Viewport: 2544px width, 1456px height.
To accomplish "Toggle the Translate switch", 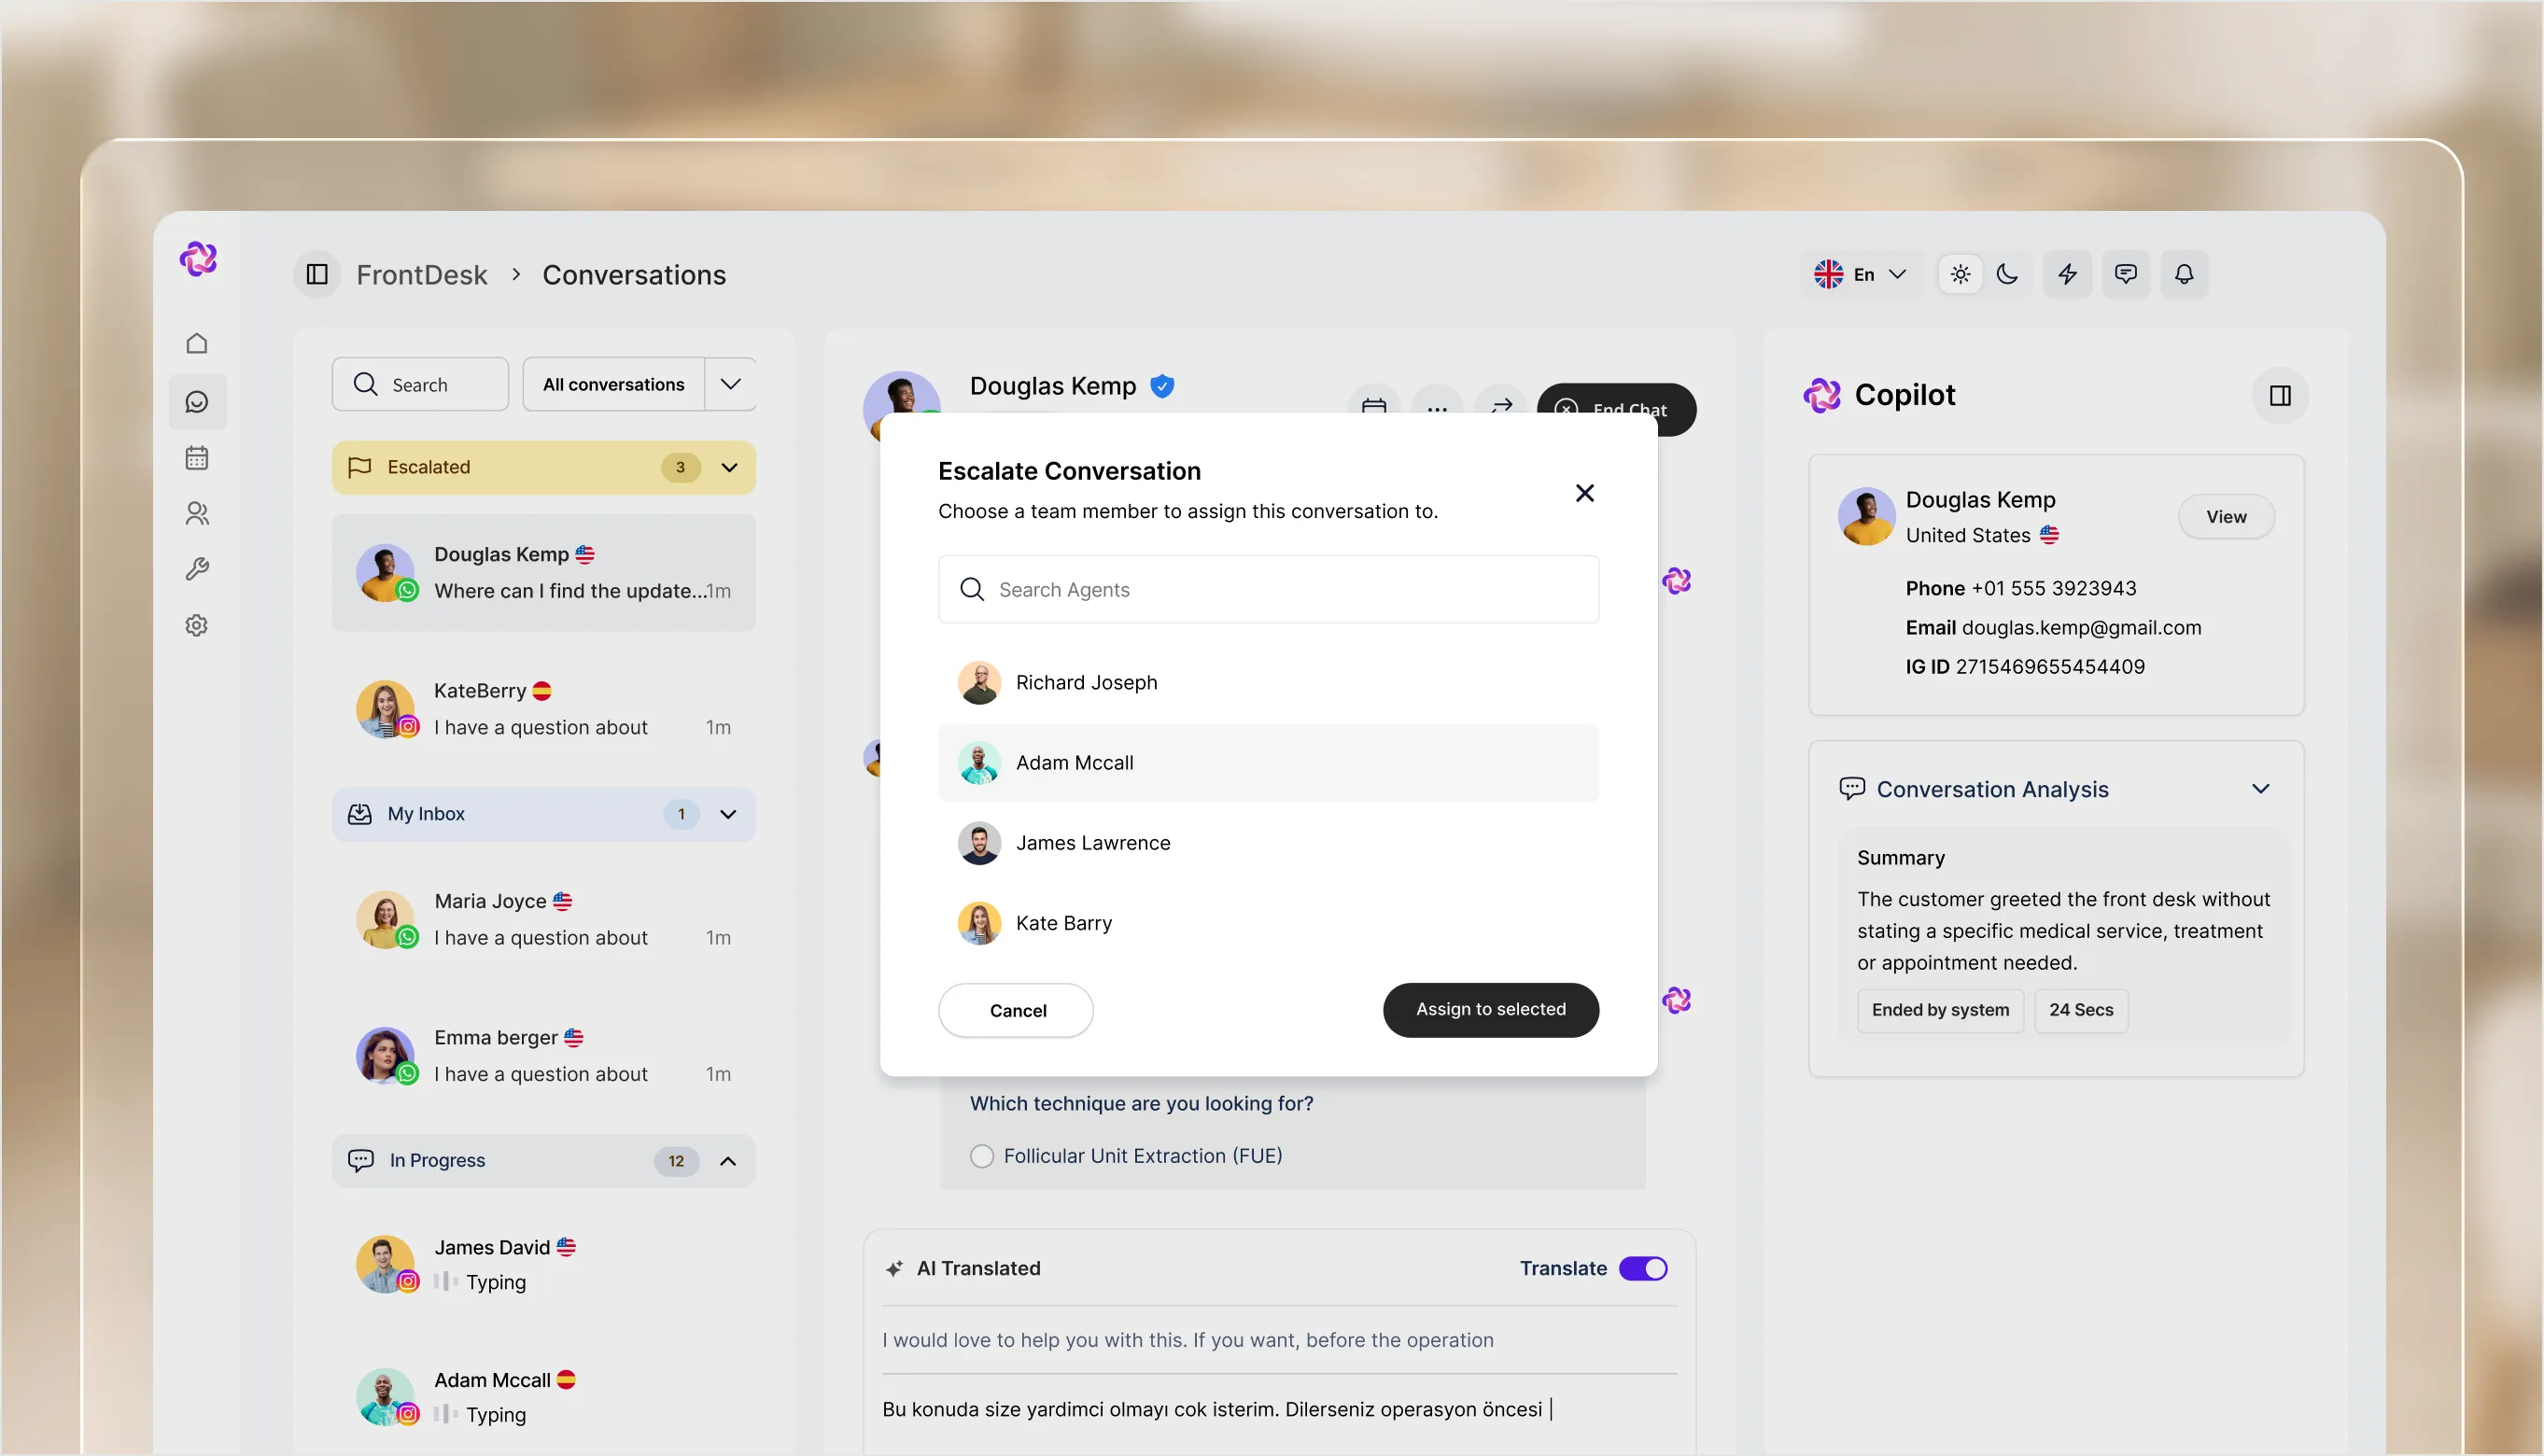I will [x=1643, y=1268].
